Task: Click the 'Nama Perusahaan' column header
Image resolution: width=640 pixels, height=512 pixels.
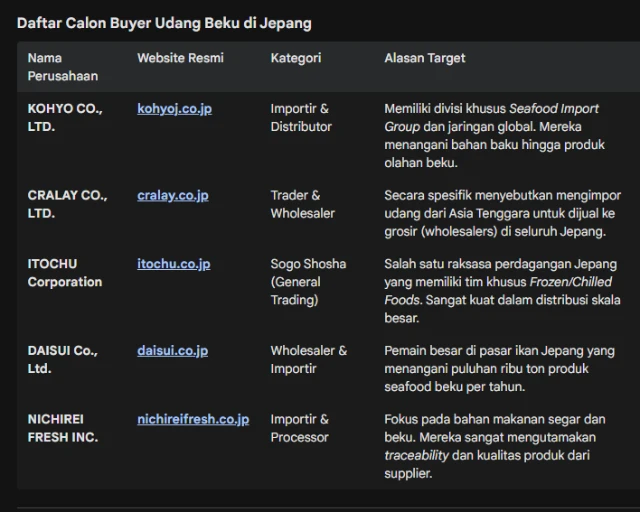Action: click(x=60, y=67)
